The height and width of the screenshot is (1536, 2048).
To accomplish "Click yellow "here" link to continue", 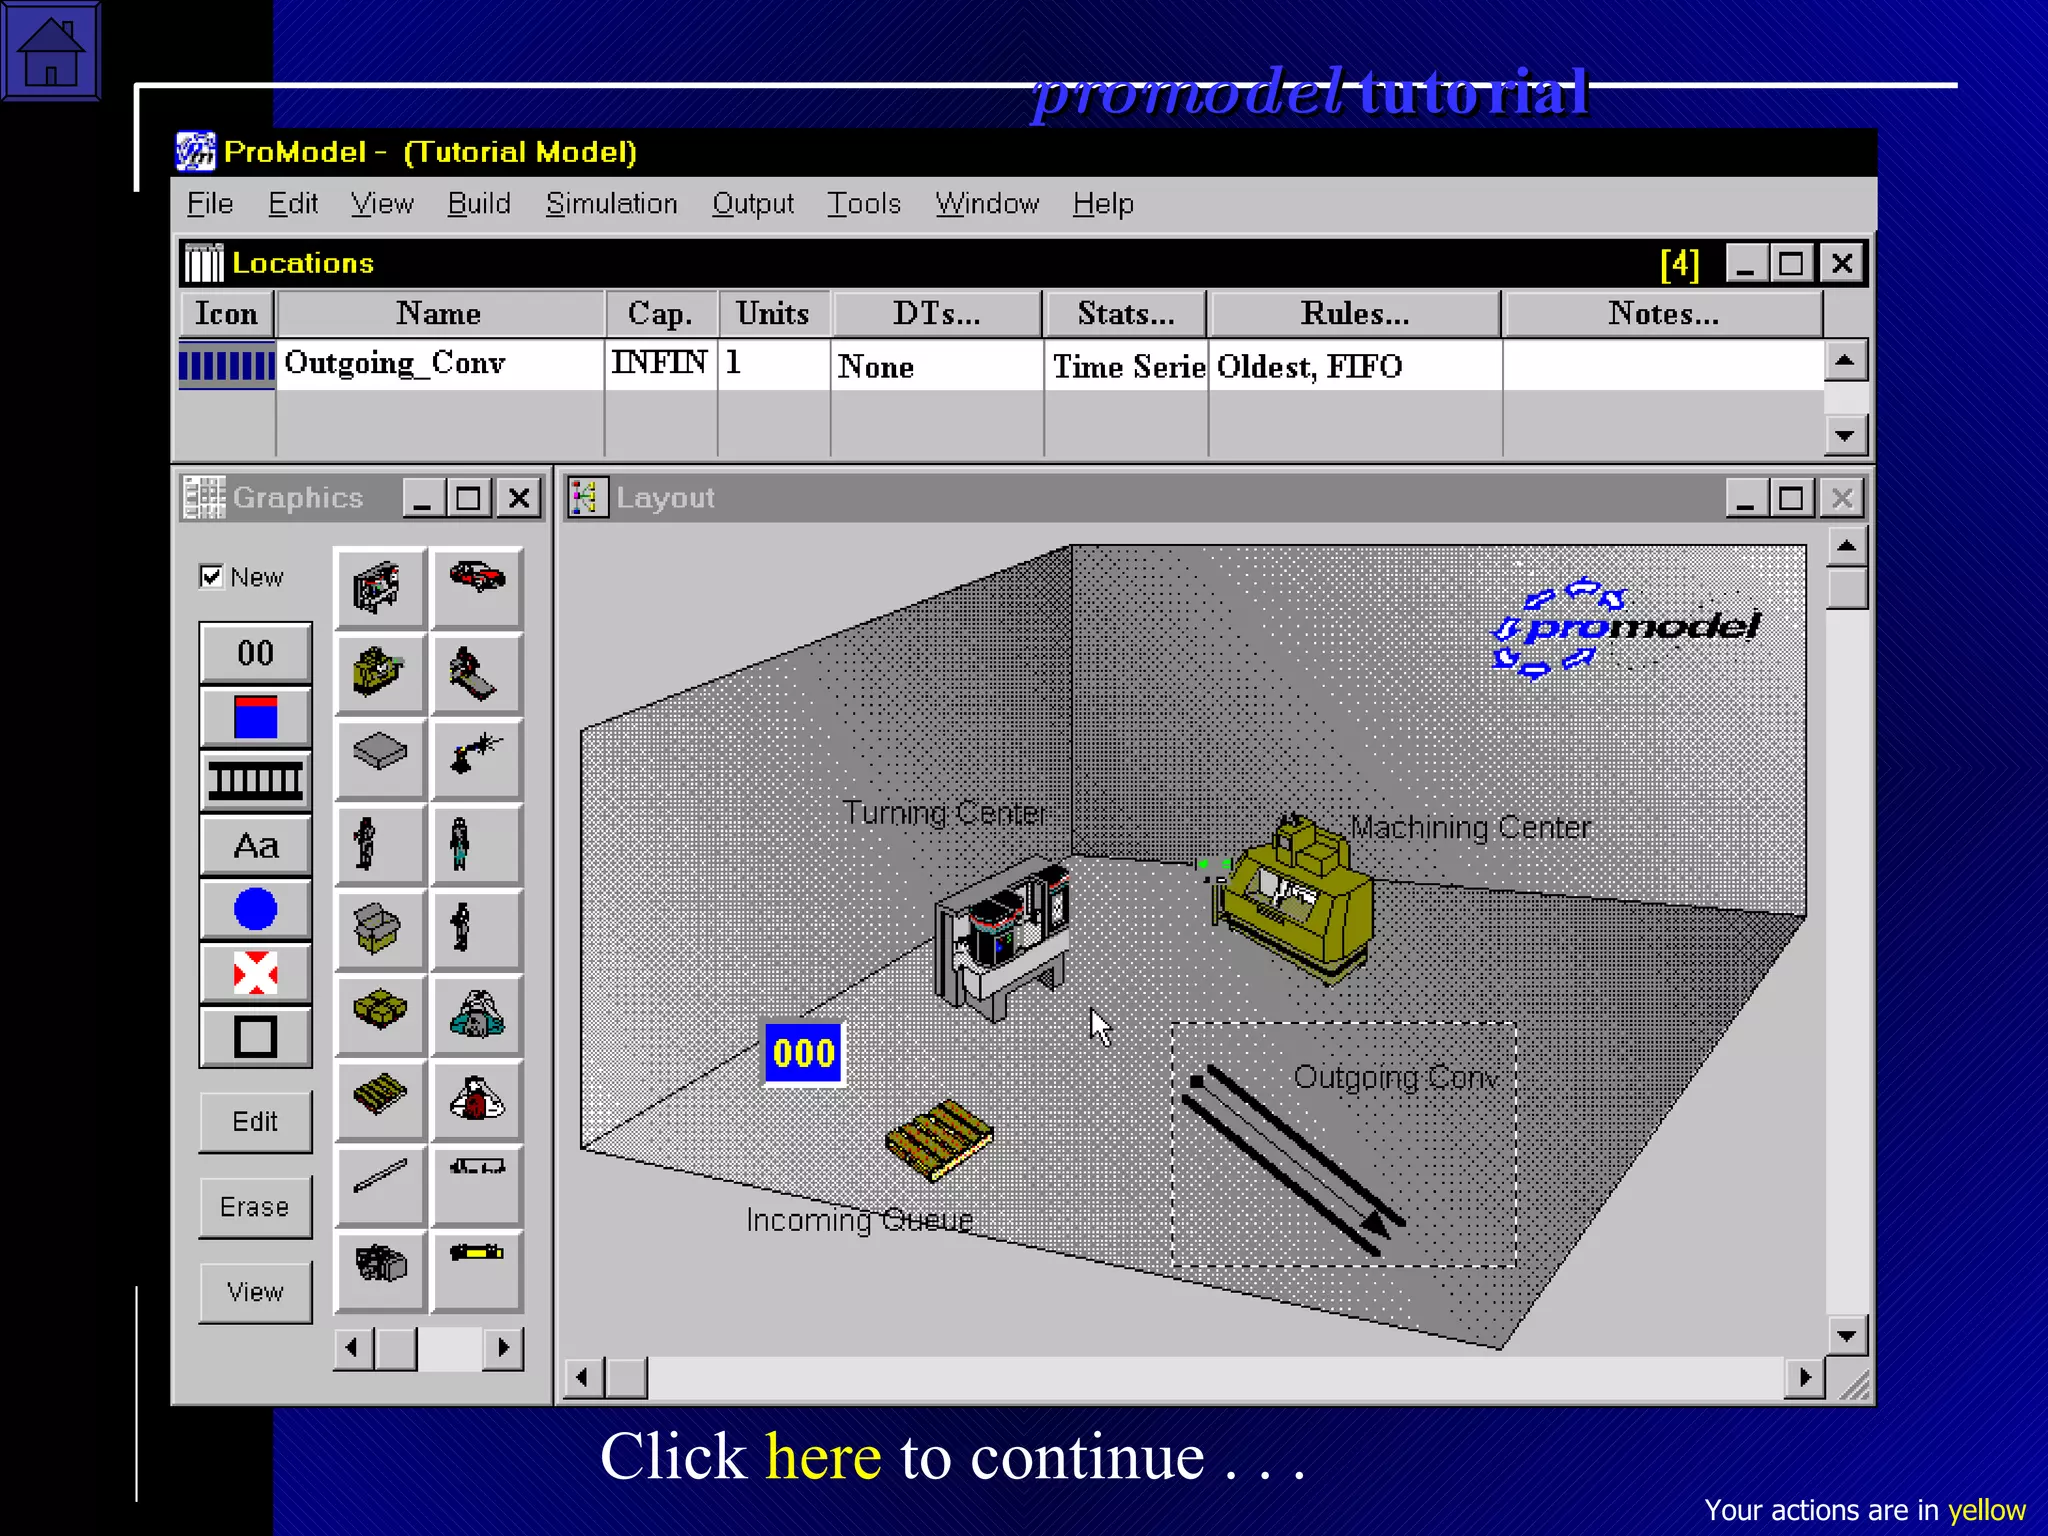I will [x=823, y=1456].
